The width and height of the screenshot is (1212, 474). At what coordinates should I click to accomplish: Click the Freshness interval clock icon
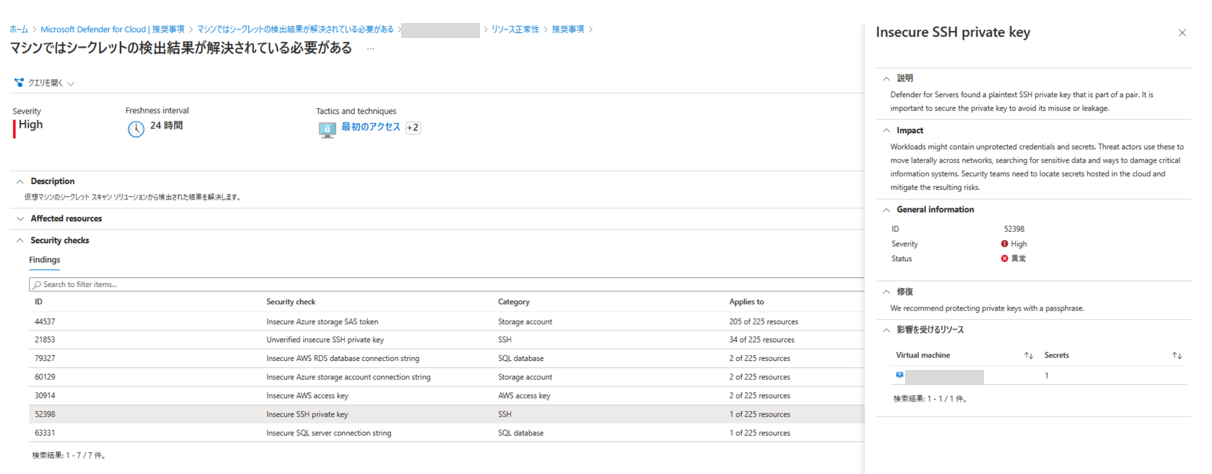[x=135, y=129]
